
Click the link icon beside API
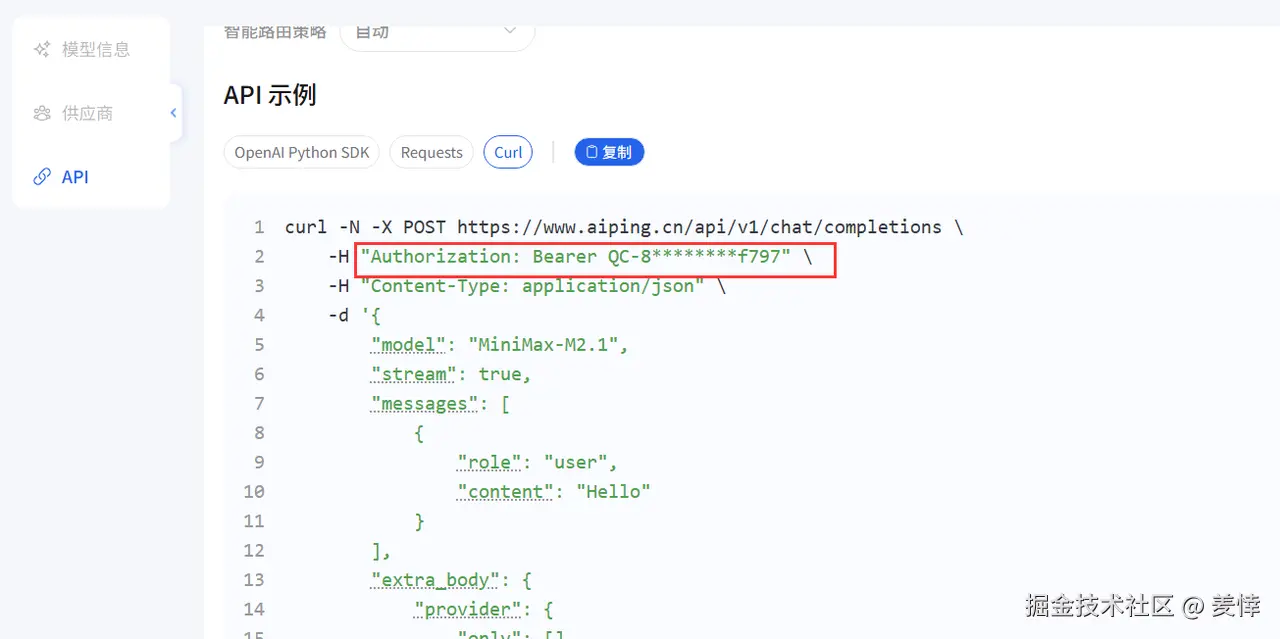pos(42,177)
